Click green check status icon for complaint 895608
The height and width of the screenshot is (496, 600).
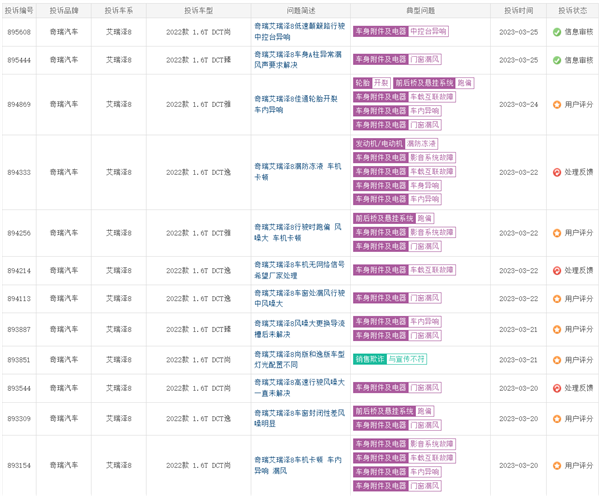click(x=557, y=32)
